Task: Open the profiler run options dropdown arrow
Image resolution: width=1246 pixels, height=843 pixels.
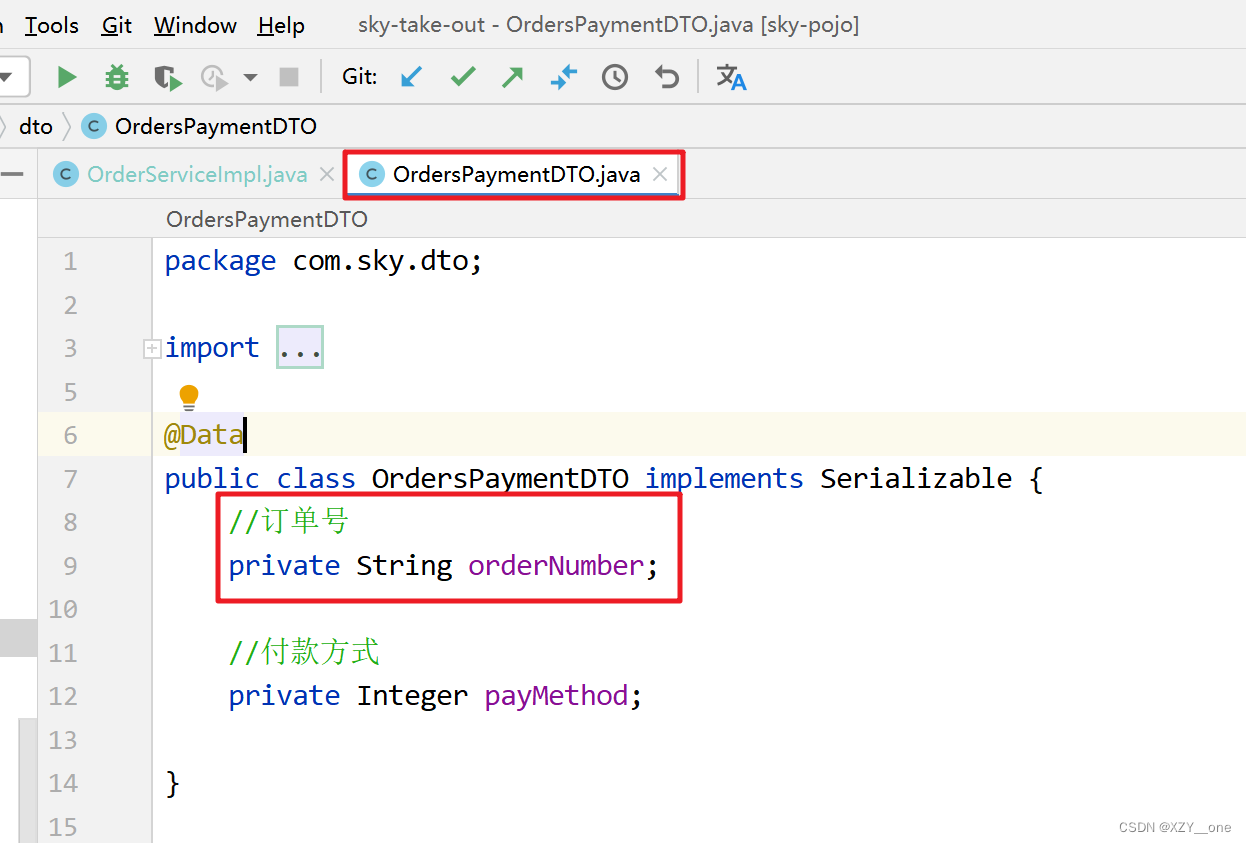Action: coord(250,77)
